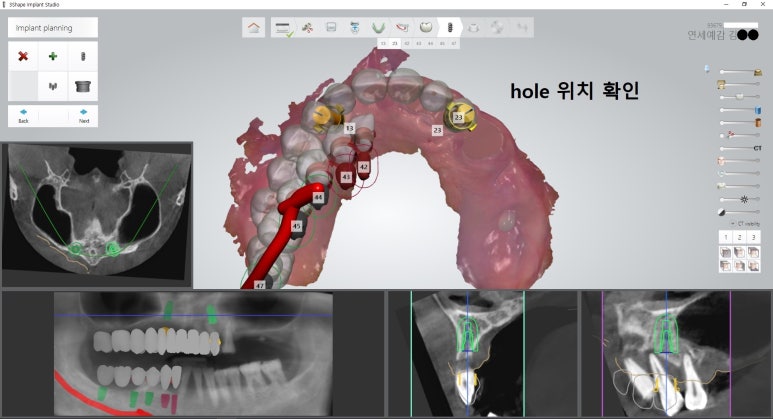Click the green plus add implant icon

(x=53, y=56)
